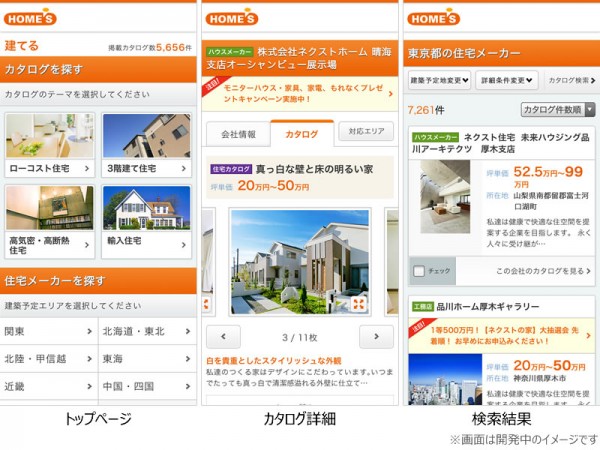Open the ネクスト住宅 interior photo
Viewport: 600px width, 450px height.
pos(445,197)
